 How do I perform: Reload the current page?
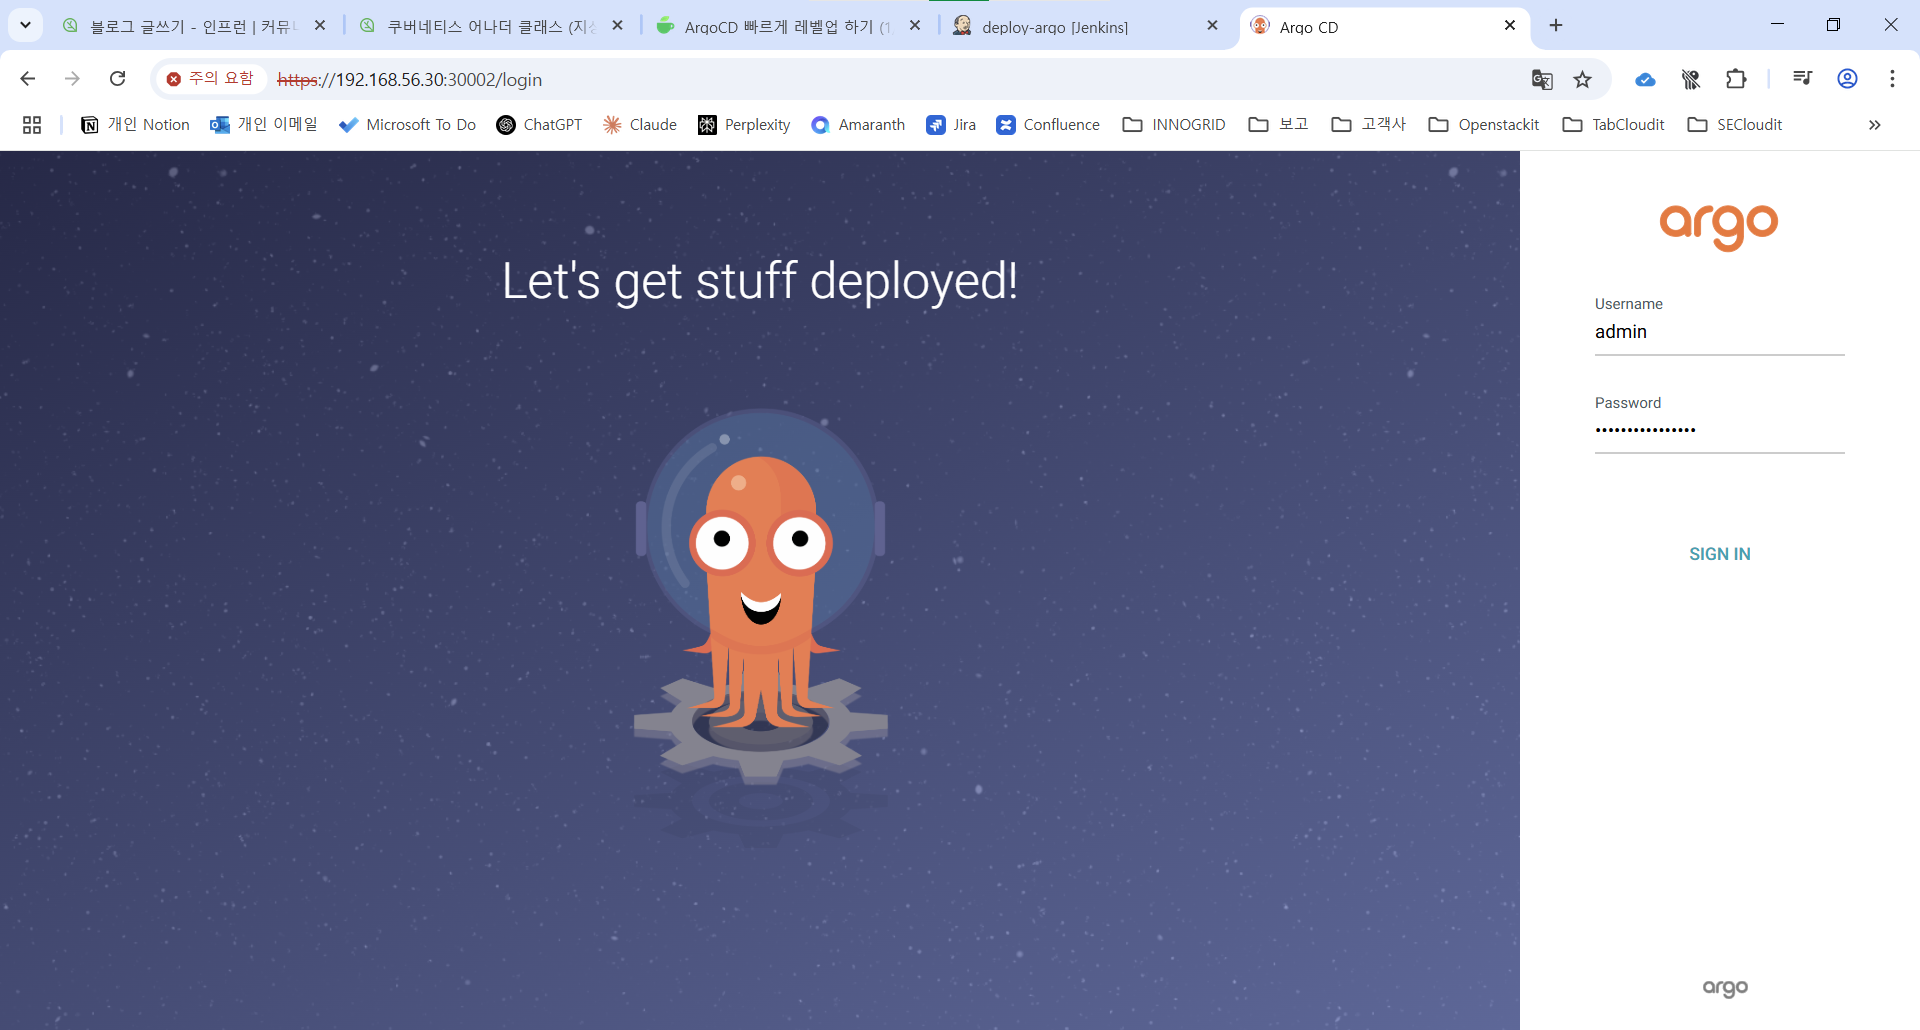(x=117, y=79)
